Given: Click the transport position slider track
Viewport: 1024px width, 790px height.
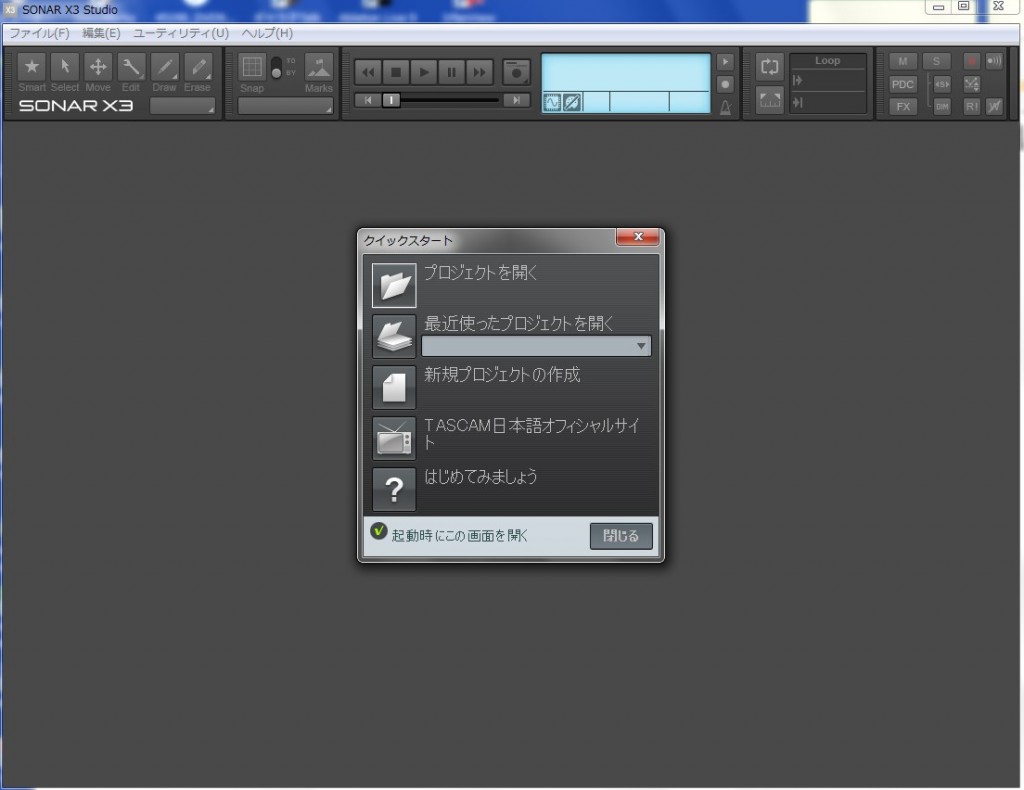Looking at the screenshot, I should click(441, 100).
